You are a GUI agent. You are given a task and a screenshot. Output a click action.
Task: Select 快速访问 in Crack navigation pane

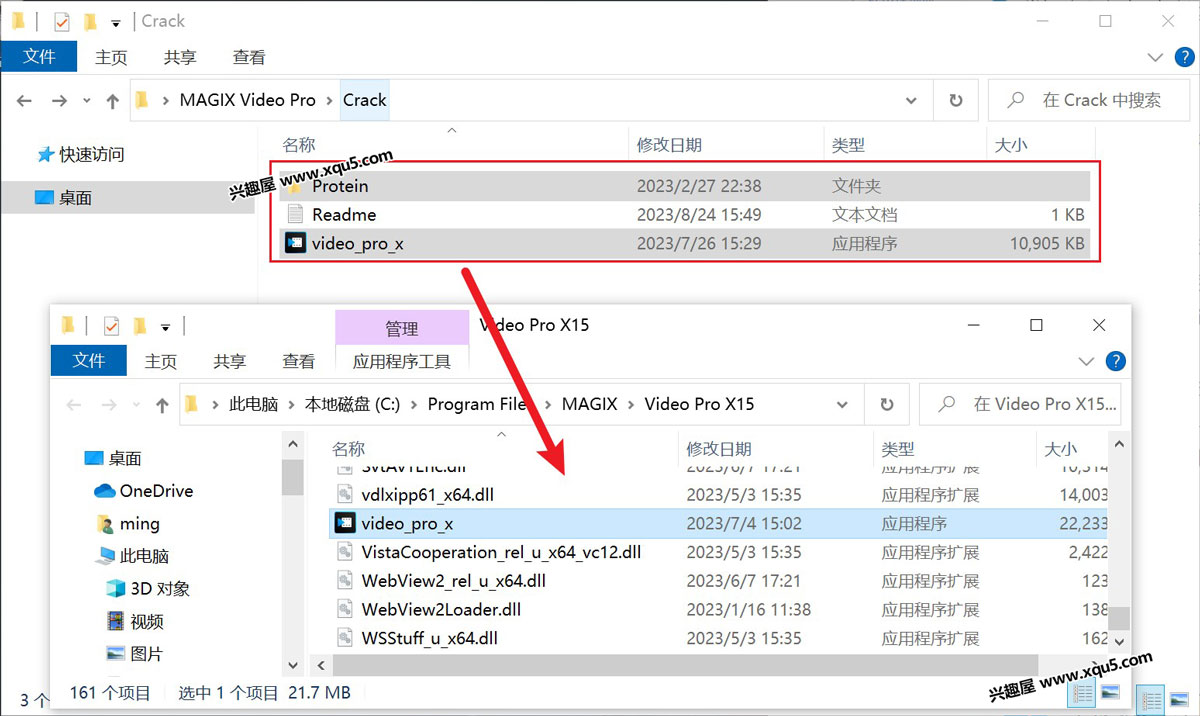(x=81, y=155)
